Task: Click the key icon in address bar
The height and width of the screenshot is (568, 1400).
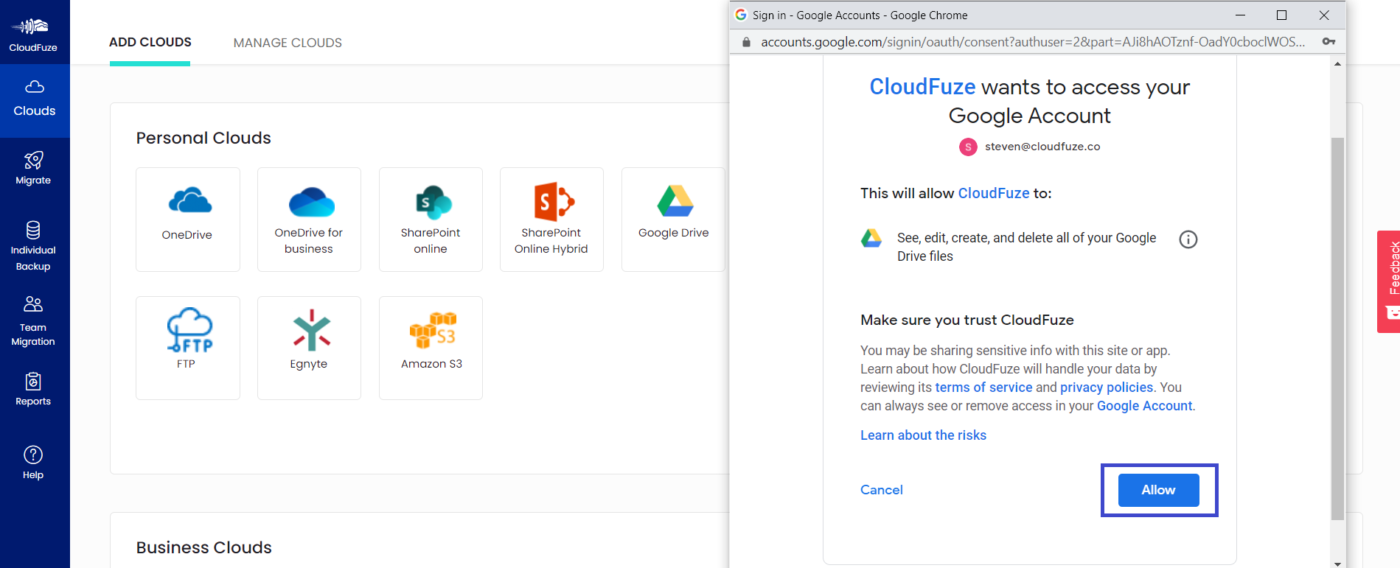Action: 1329,42
